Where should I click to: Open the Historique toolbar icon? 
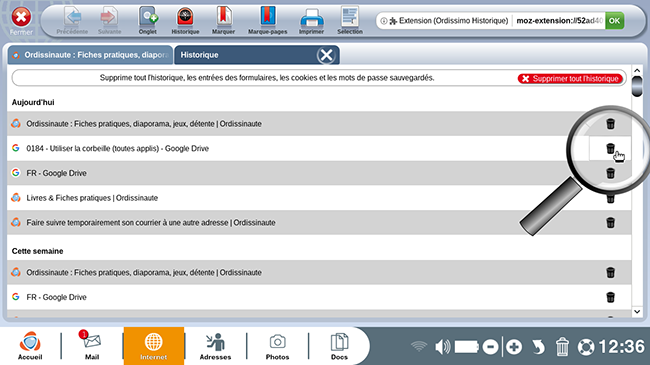click(185, 20)
